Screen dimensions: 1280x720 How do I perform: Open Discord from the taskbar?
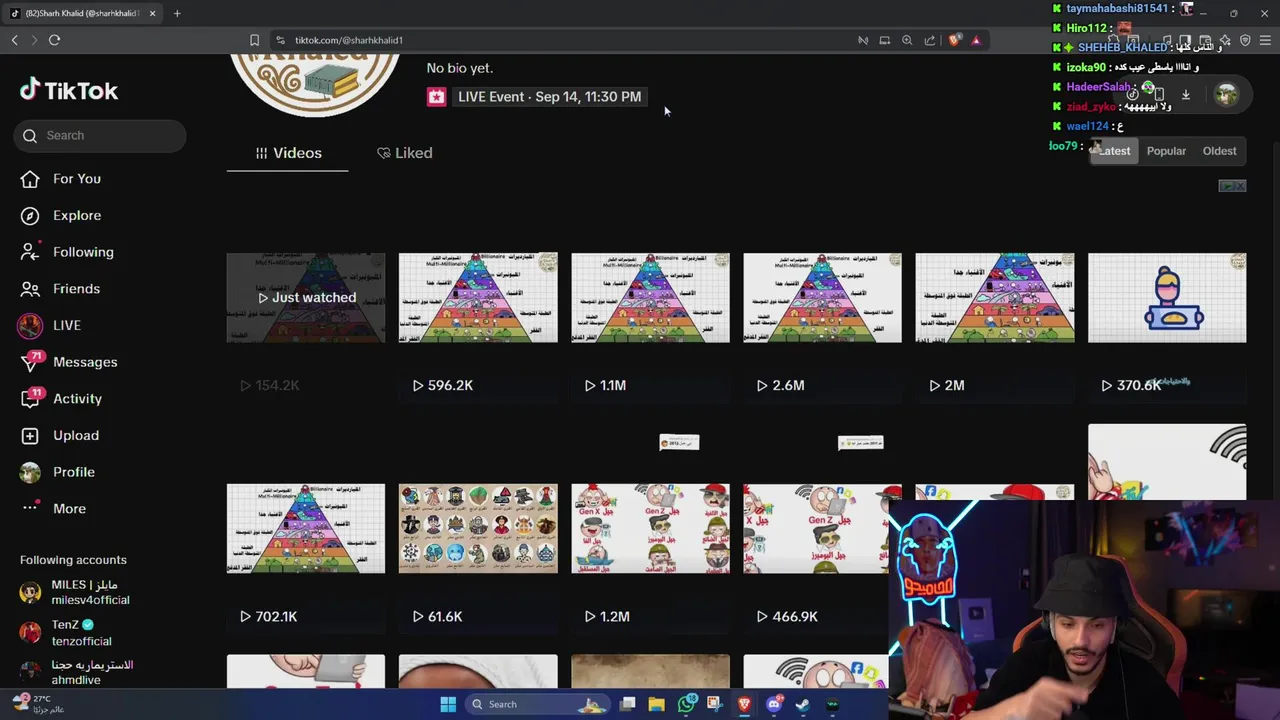(774, 704)
